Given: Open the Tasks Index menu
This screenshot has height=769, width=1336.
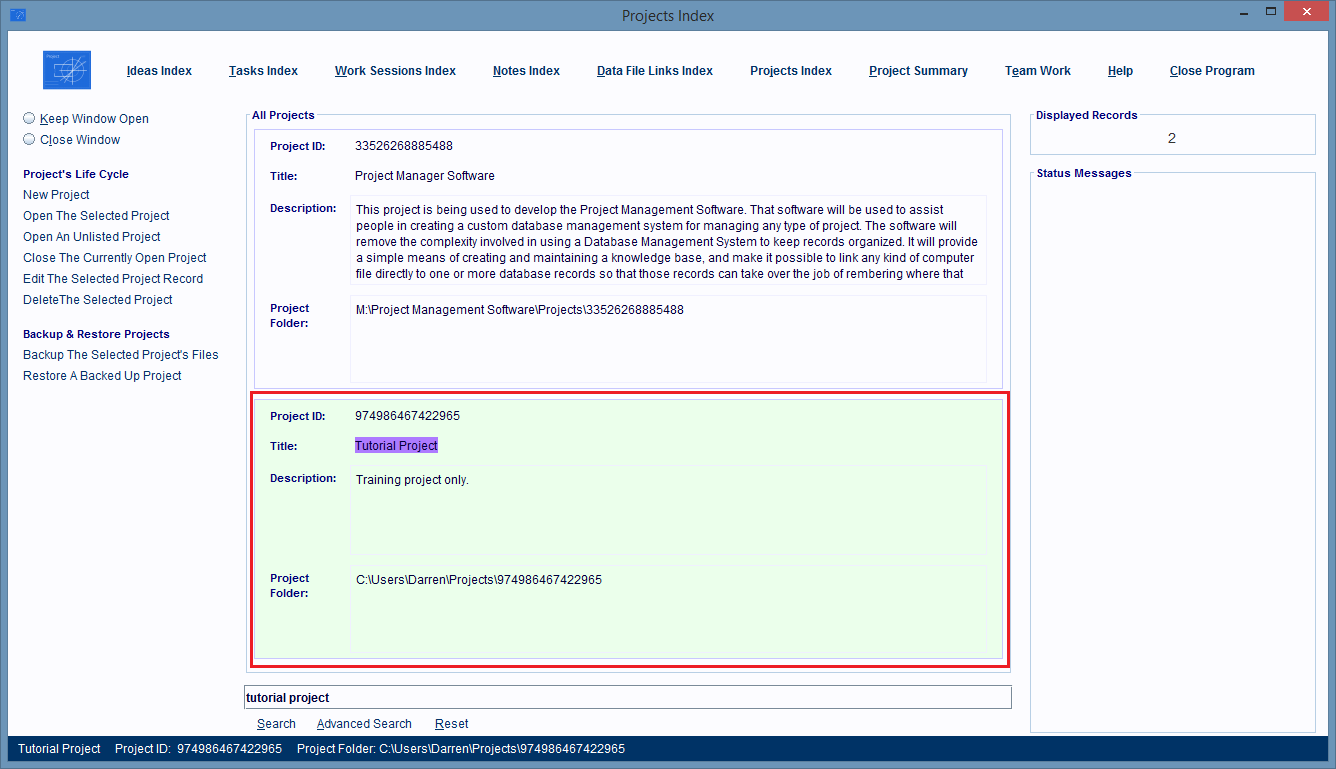Looking at the screenshot, I should click(x=263, y=71).
